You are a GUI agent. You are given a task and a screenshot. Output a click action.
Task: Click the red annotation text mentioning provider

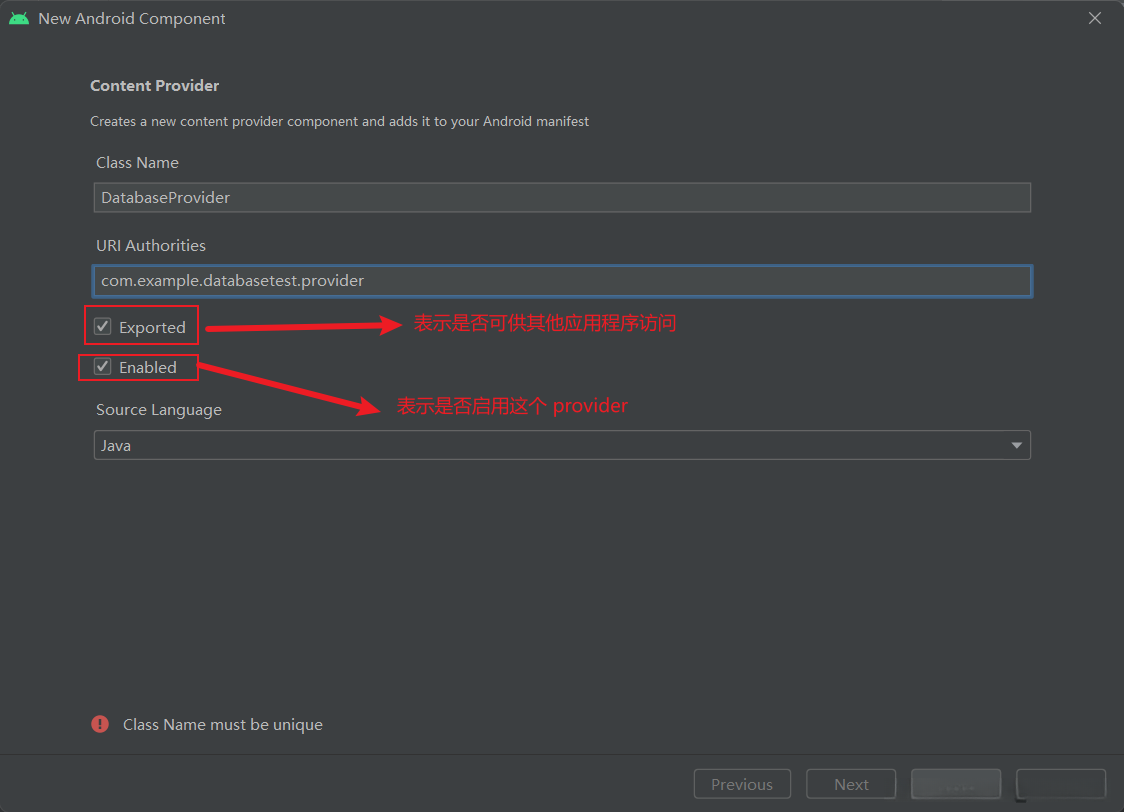click(512, 405)
